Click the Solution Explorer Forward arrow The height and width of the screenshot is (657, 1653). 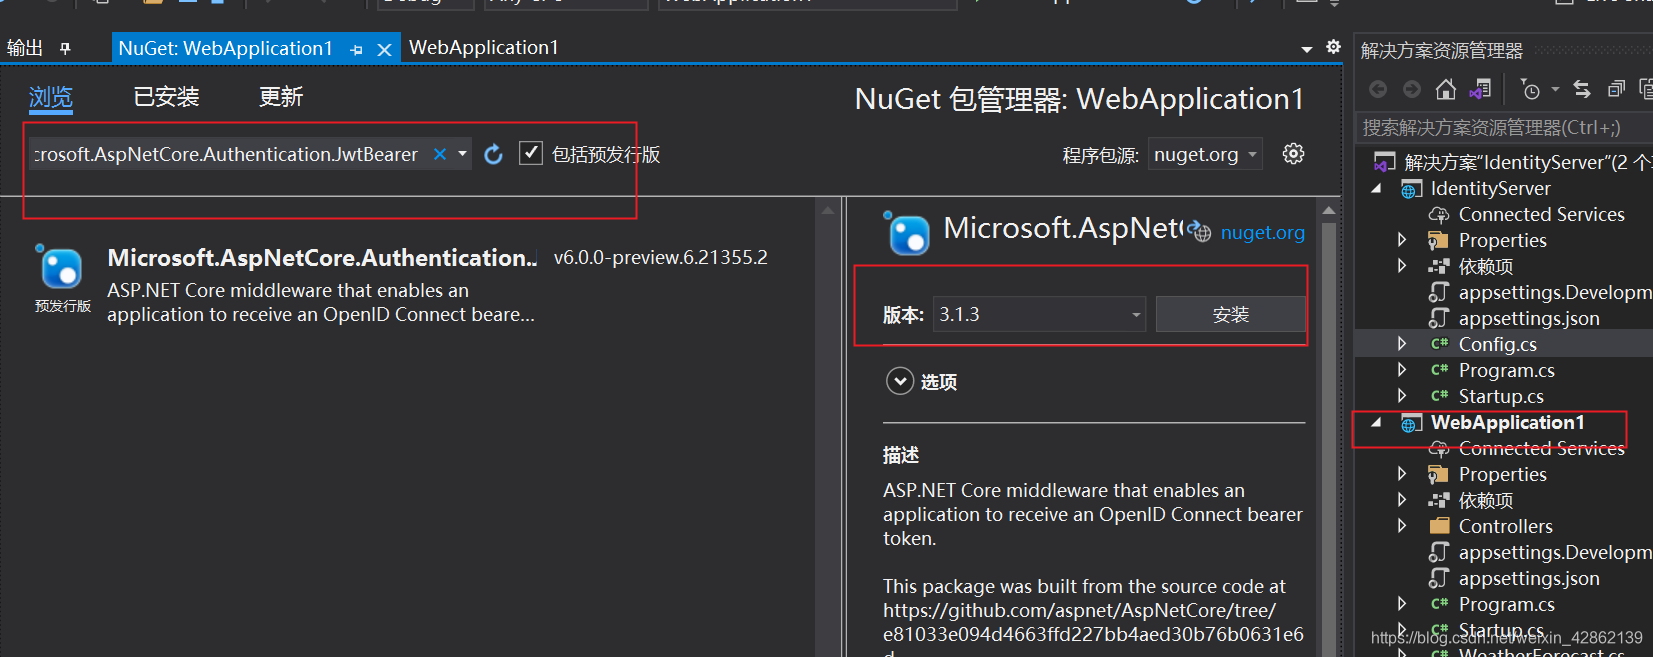click(x=1411, y=89)
